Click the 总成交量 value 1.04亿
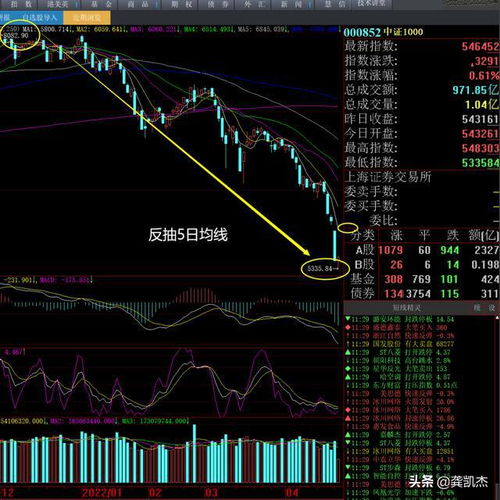500x500 pixels. point(482,105)
